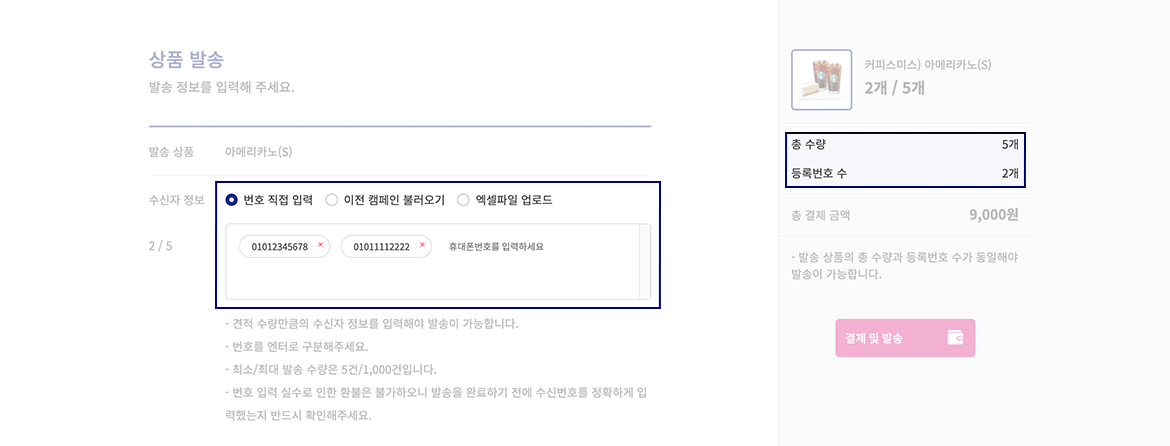Screen dimensions: 1170x446
Task: Open the 아메리카노 product thumbnail image
Action: point(822,80)
